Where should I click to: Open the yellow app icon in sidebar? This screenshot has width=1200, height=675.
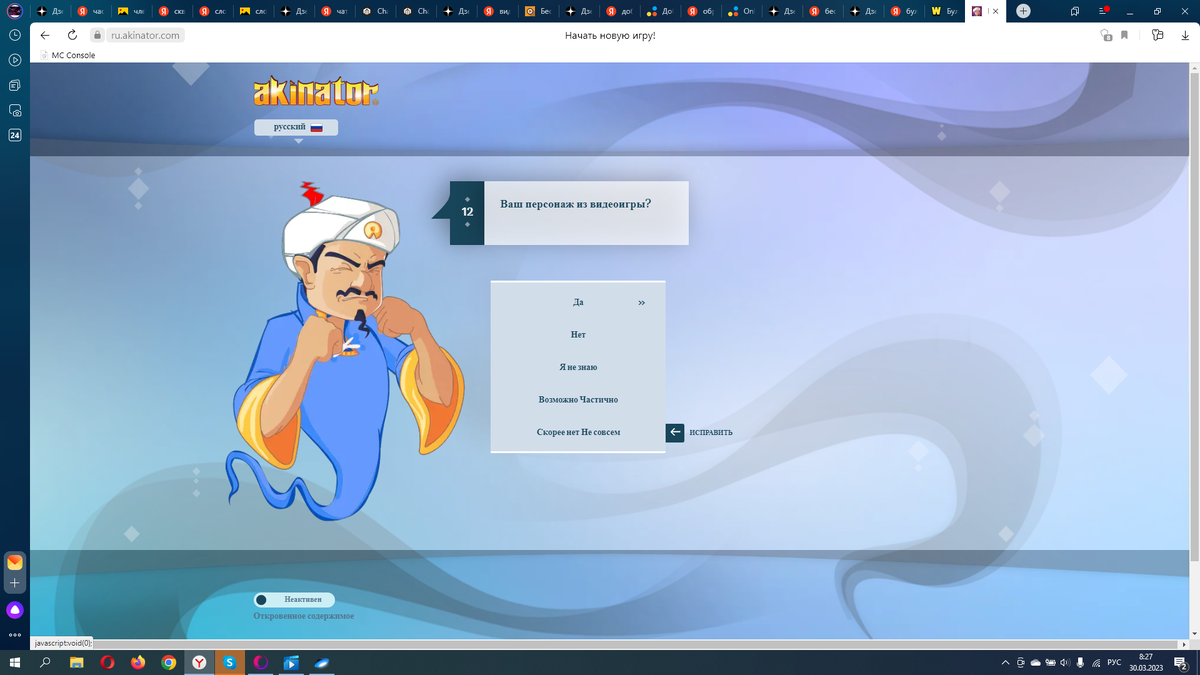click(15, 563)
